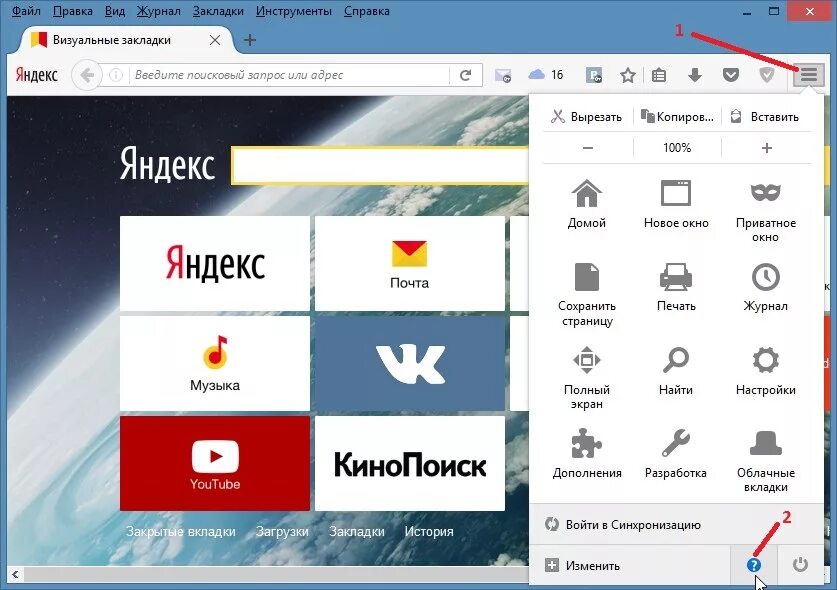Viewport: 837px width, 590px height.
Task: Click the История link below the tiles
Action: pos(429,532)
